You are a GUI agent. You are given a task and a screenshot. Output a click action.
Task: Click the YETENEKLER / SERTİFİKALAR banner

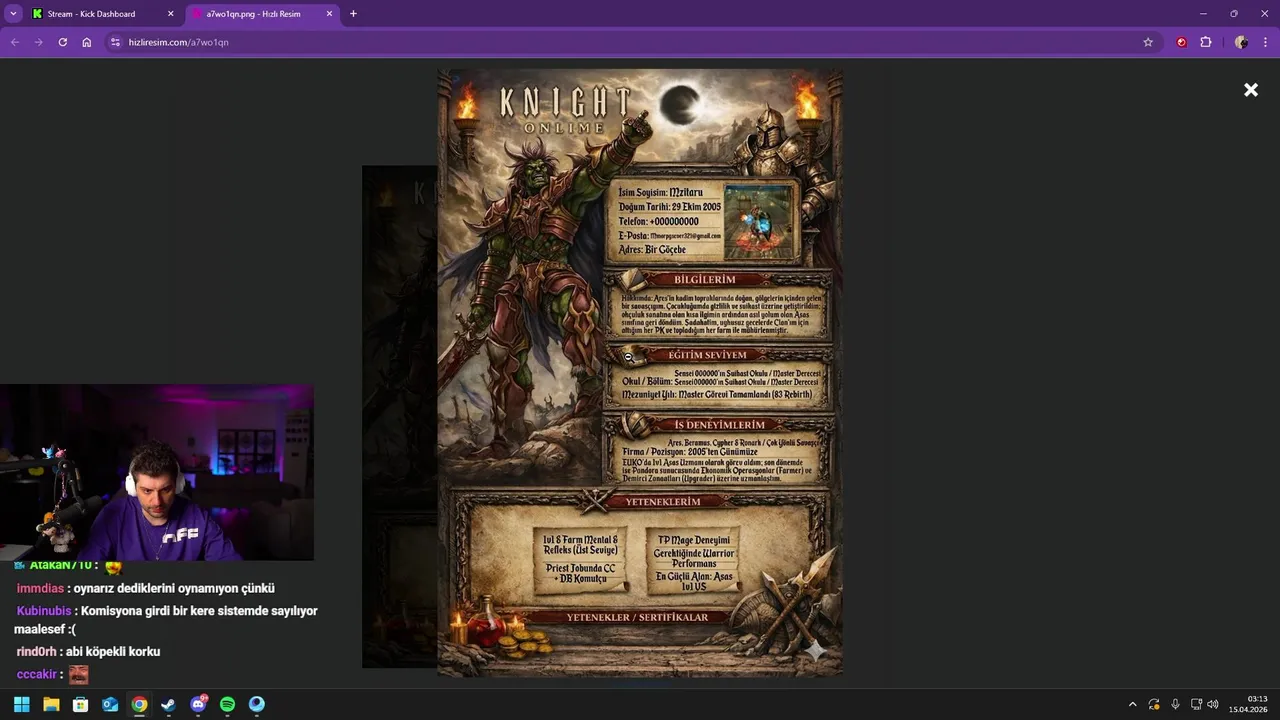pos(637,617)
